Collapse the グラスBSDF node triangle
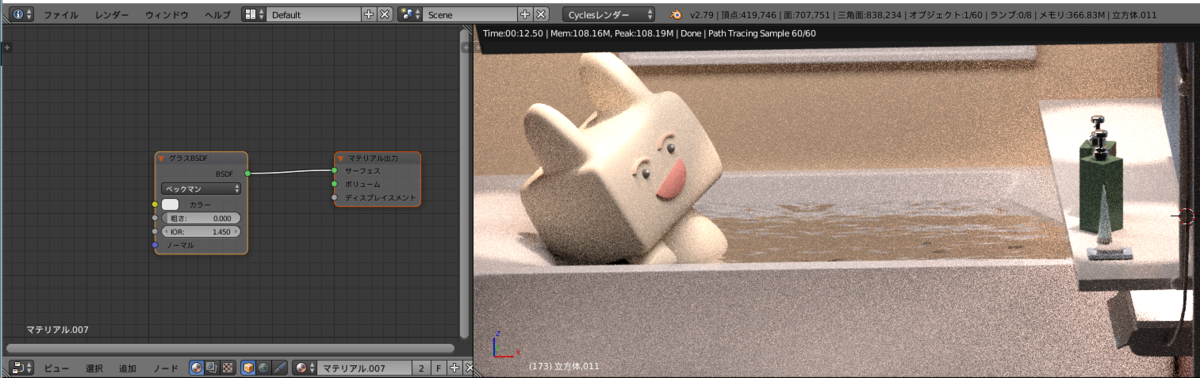Screen dimensions: 1200x378 (x=161, y=159)
